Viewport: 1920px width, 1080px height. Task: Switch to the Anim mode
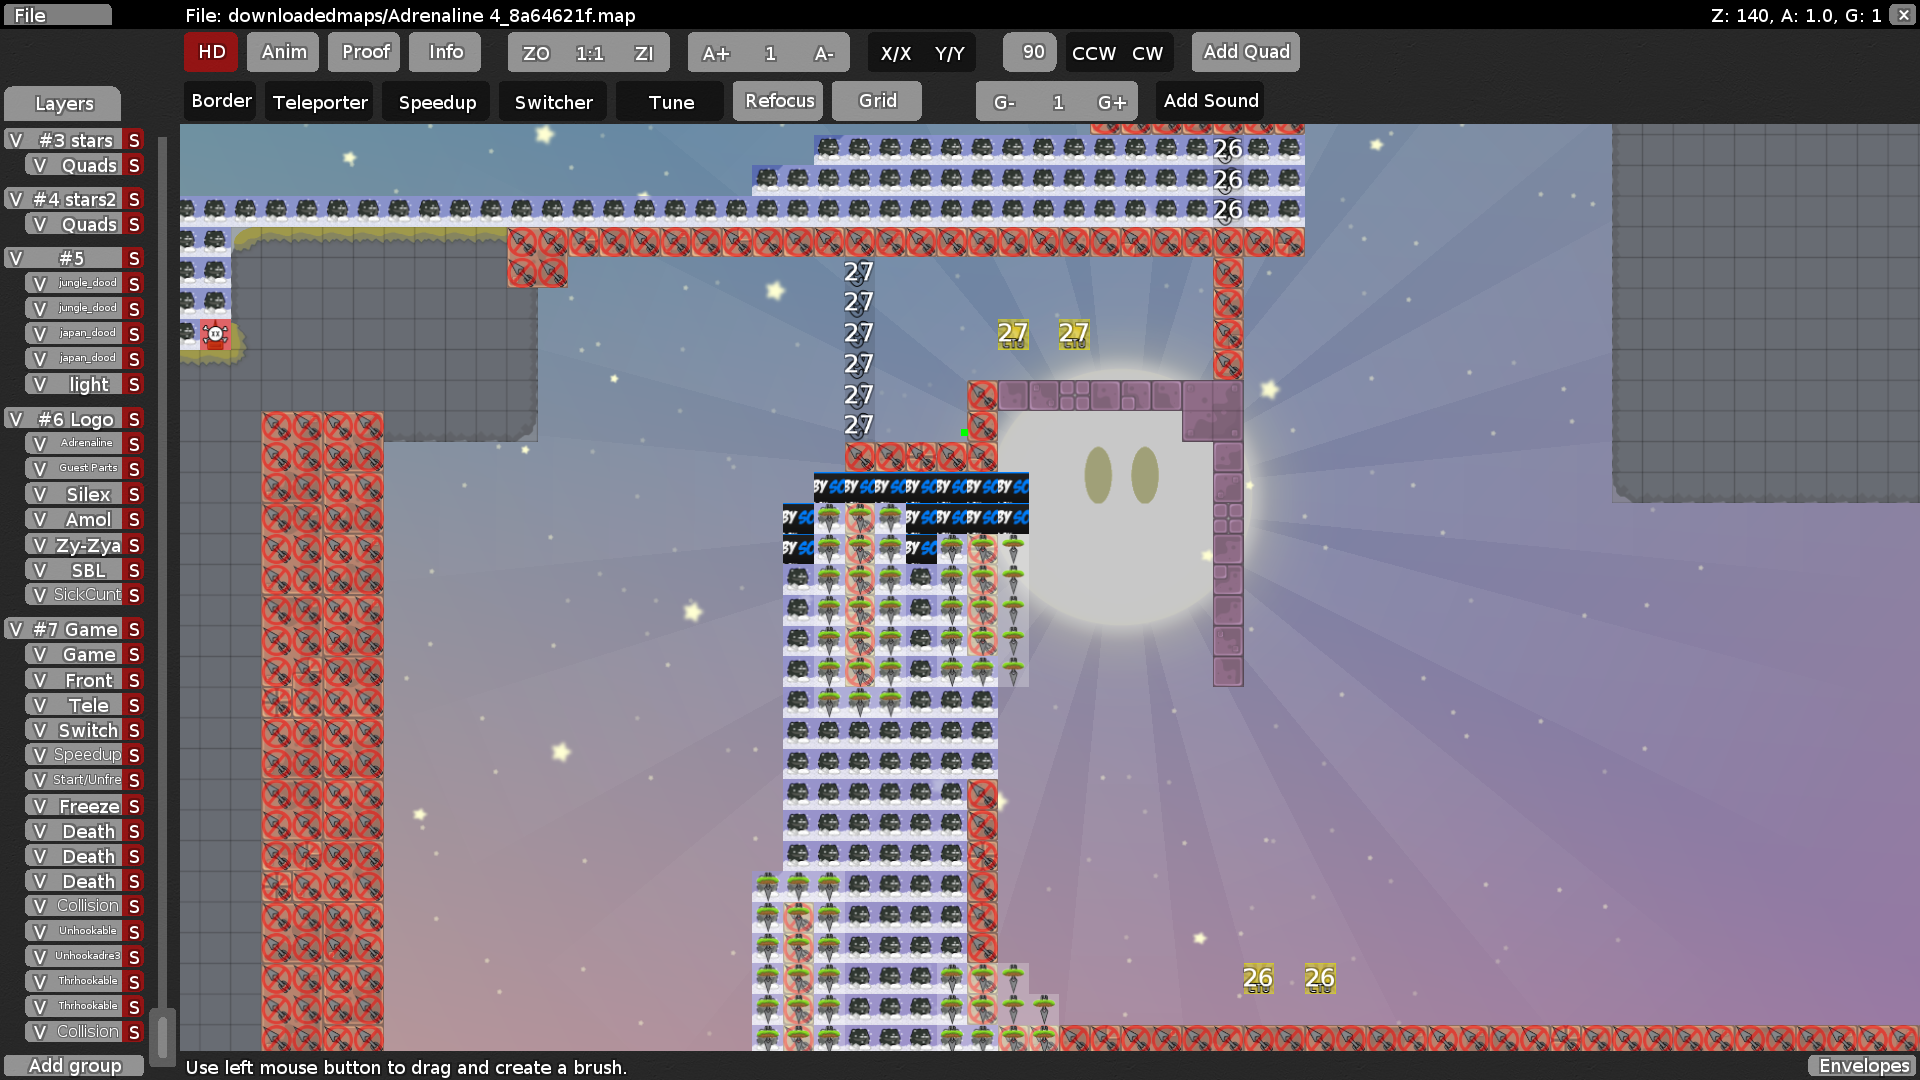point(282,52)
